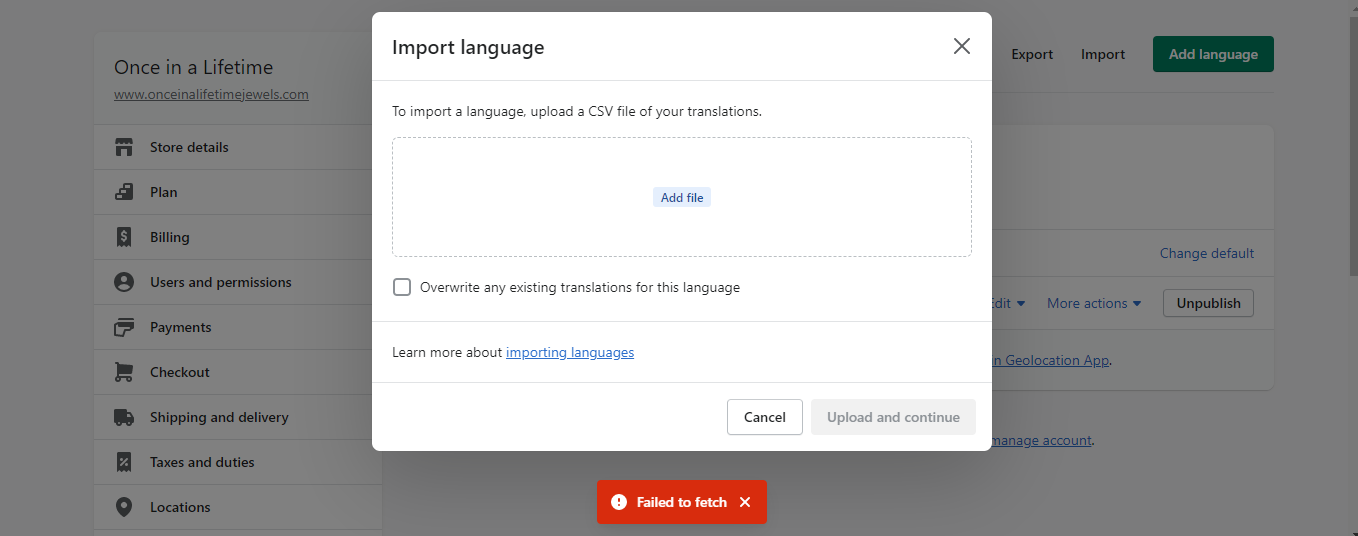
Task: Close the Import language dialog
Action: (962, 46)
